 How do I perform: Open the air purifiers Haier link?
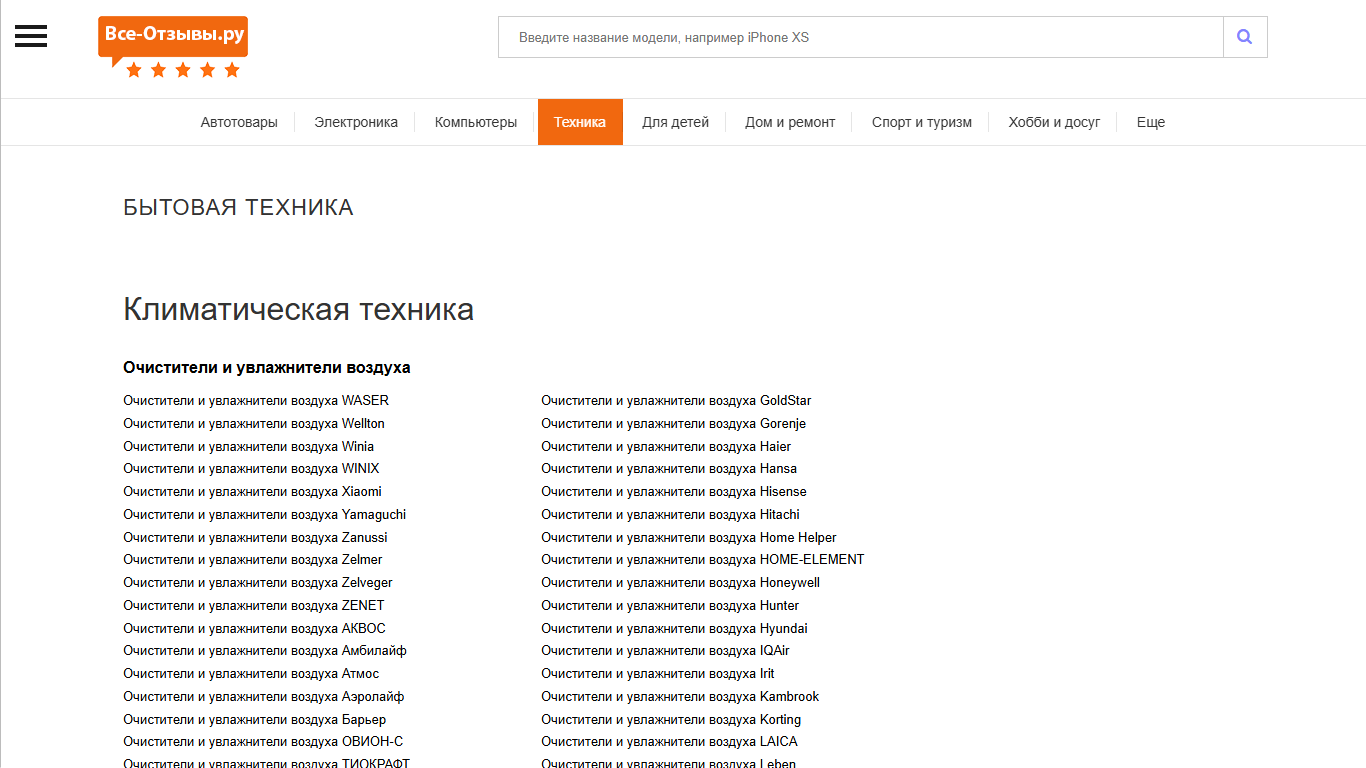pos(667,446)
